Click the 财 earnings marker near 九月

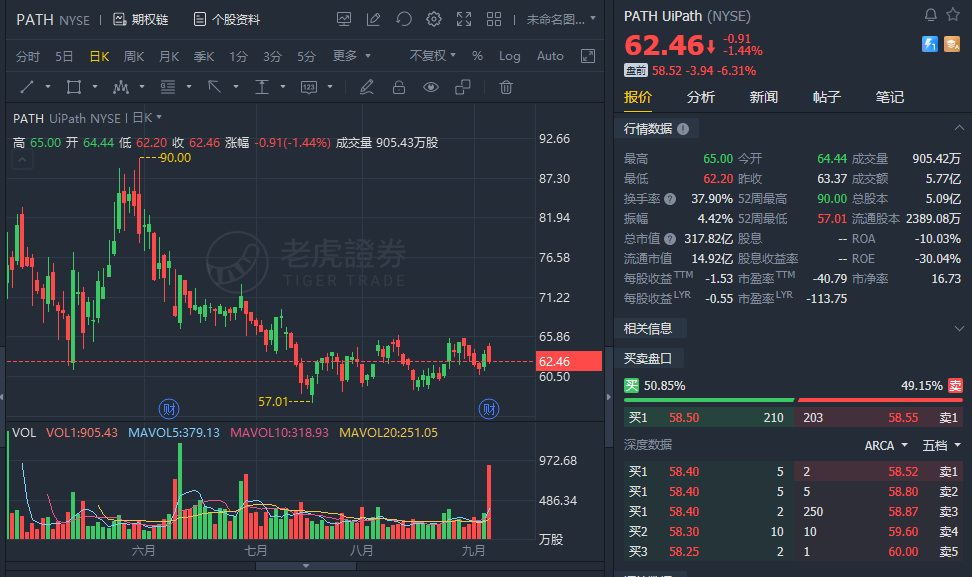[x=489, y=409]
